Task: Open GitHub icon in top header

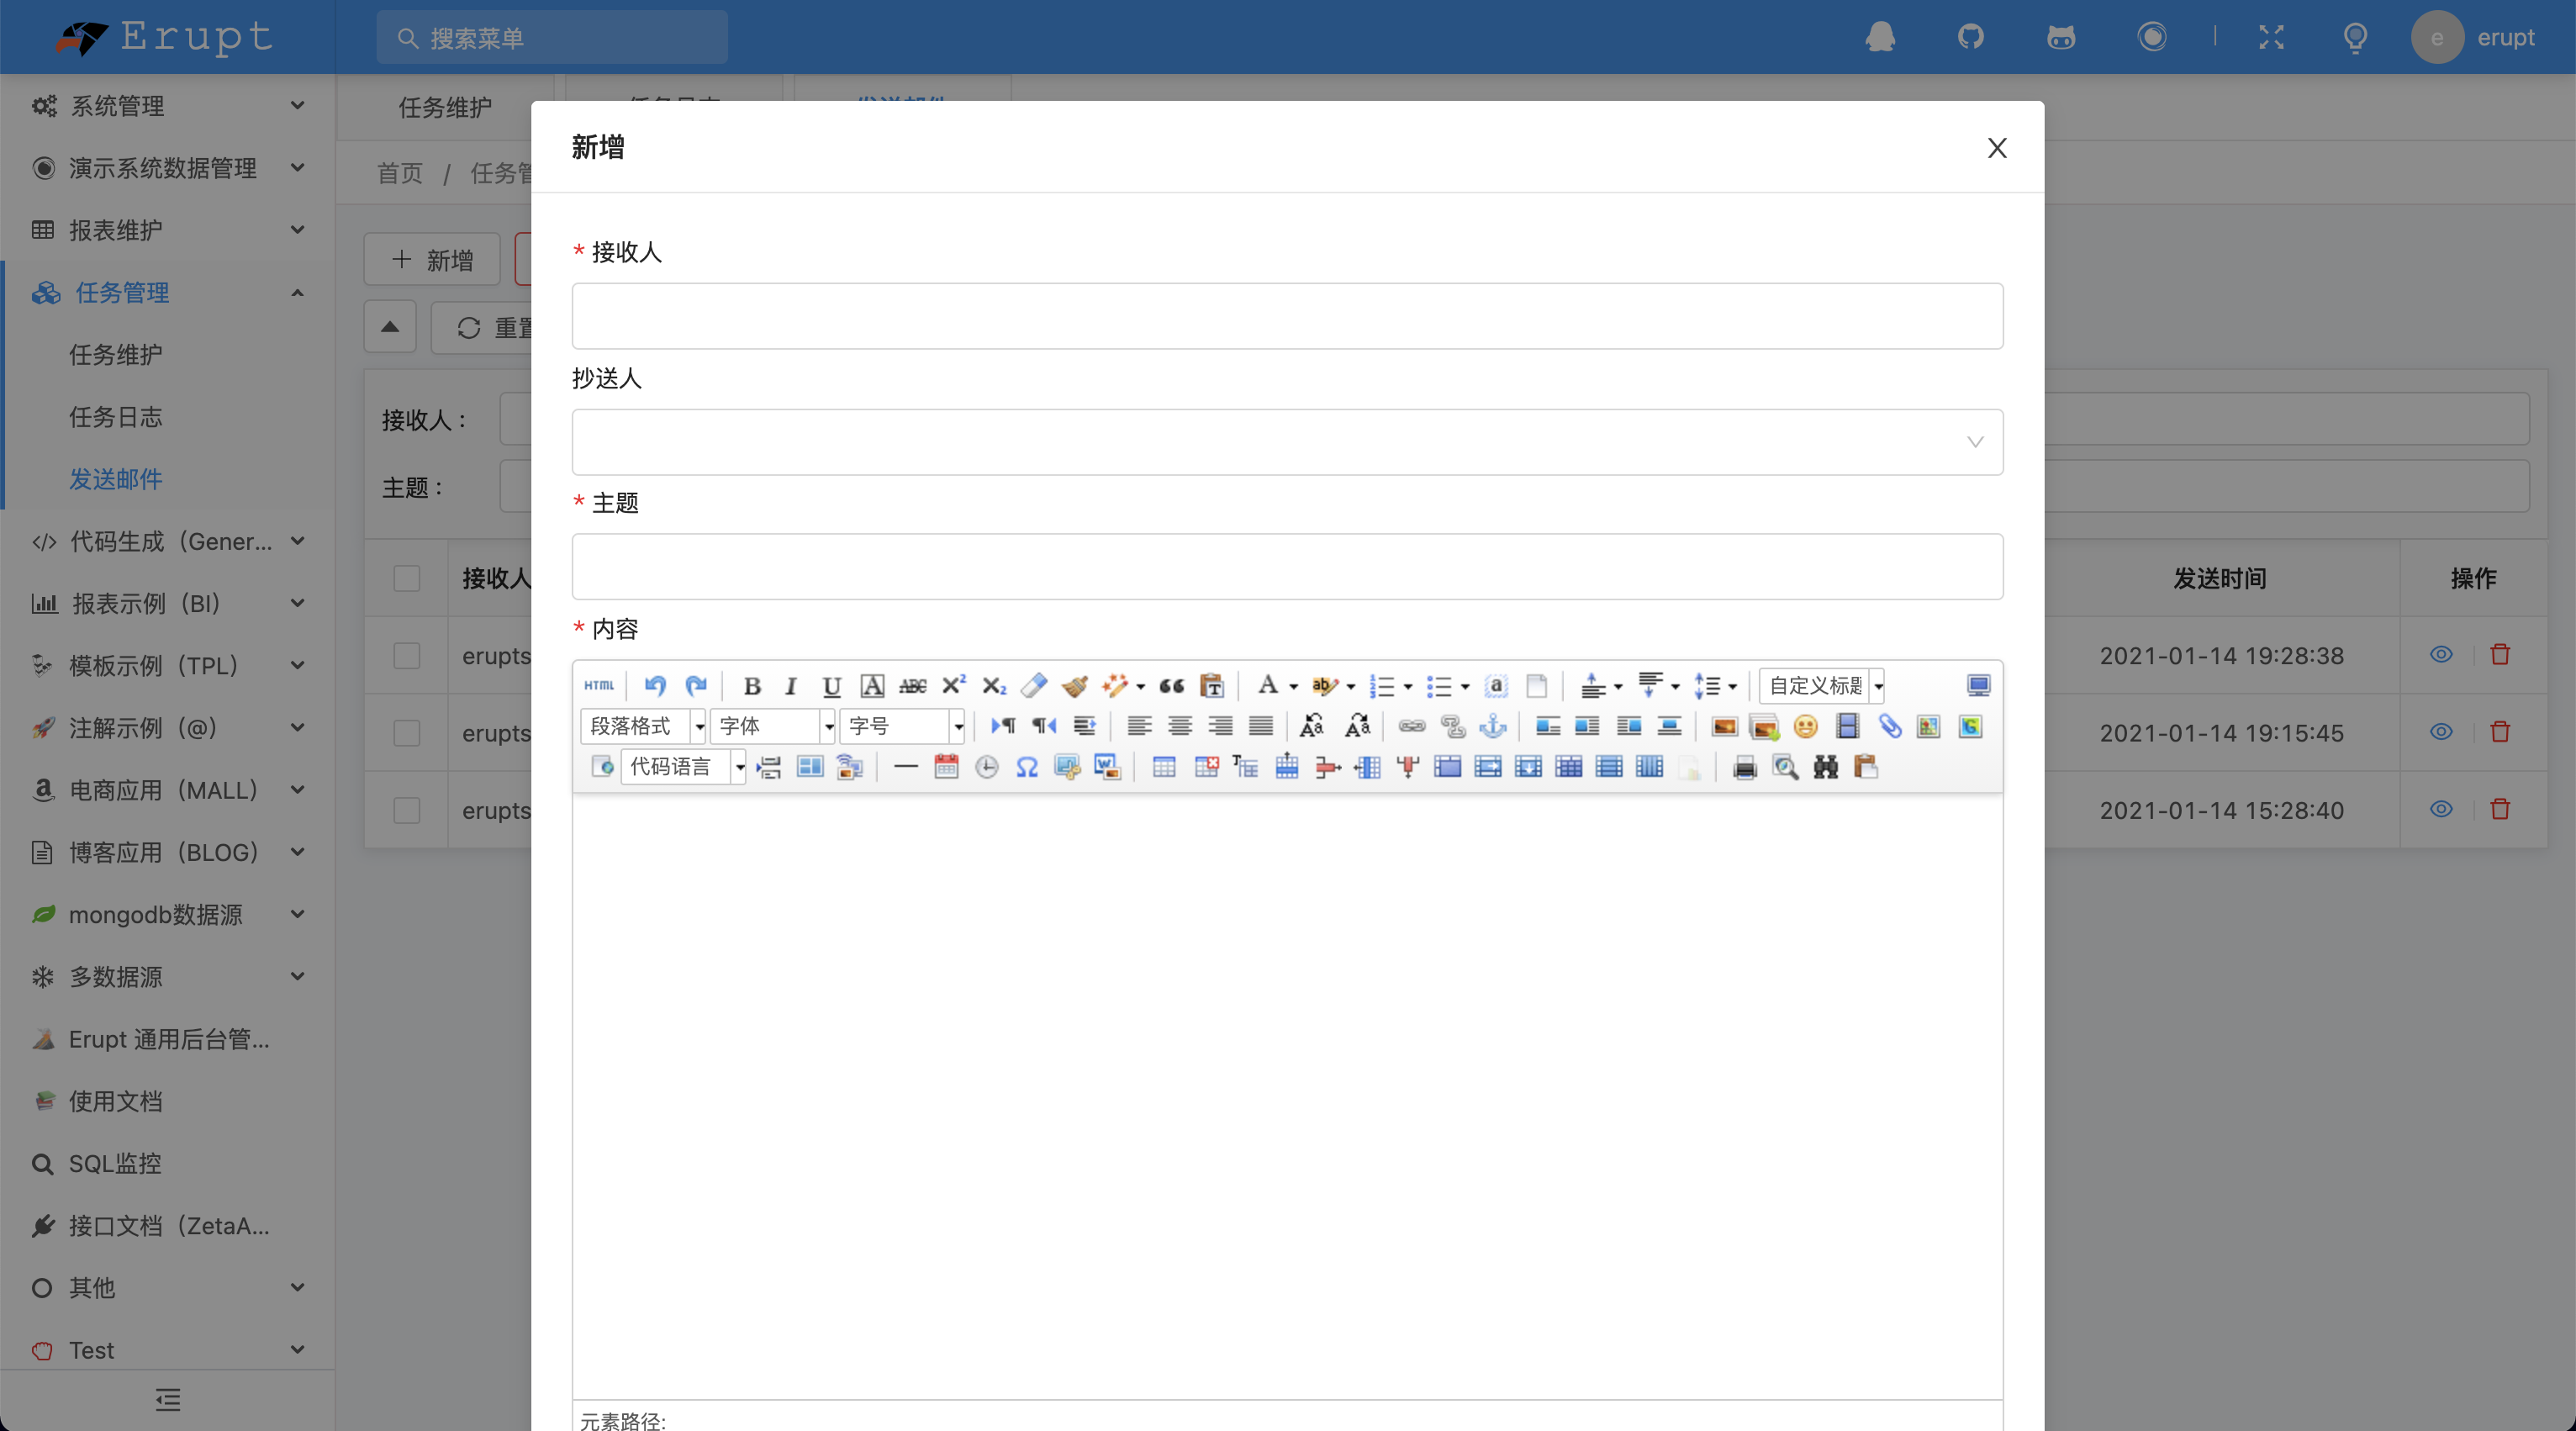Action: click(x=1970, y=37)
